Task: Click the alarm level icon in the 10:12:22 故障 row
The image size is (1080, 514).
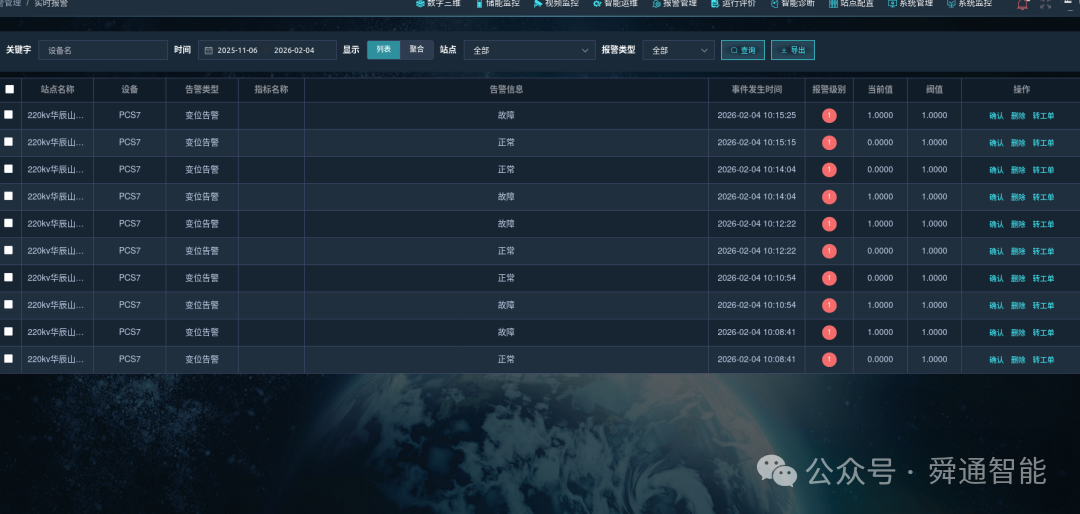Action: (829, 224)
